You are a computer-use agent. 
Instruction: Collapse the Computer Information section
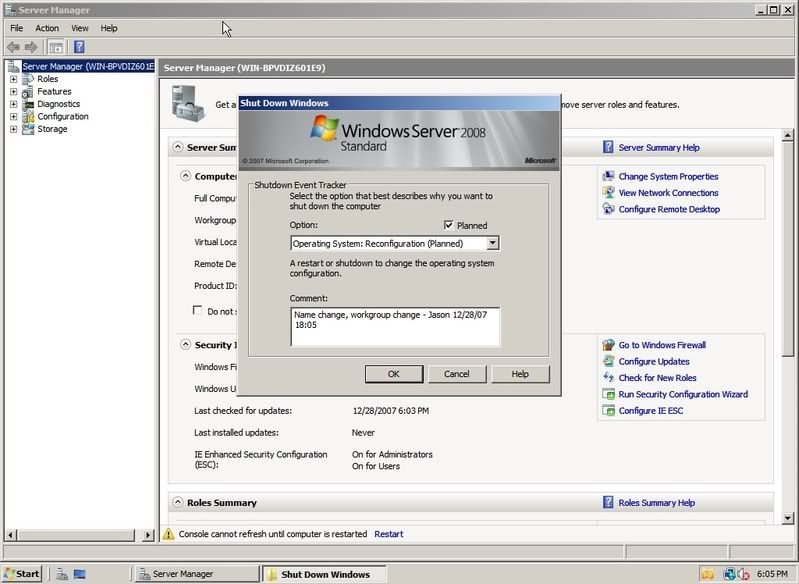pyautogui.click(x=185, y=176)
